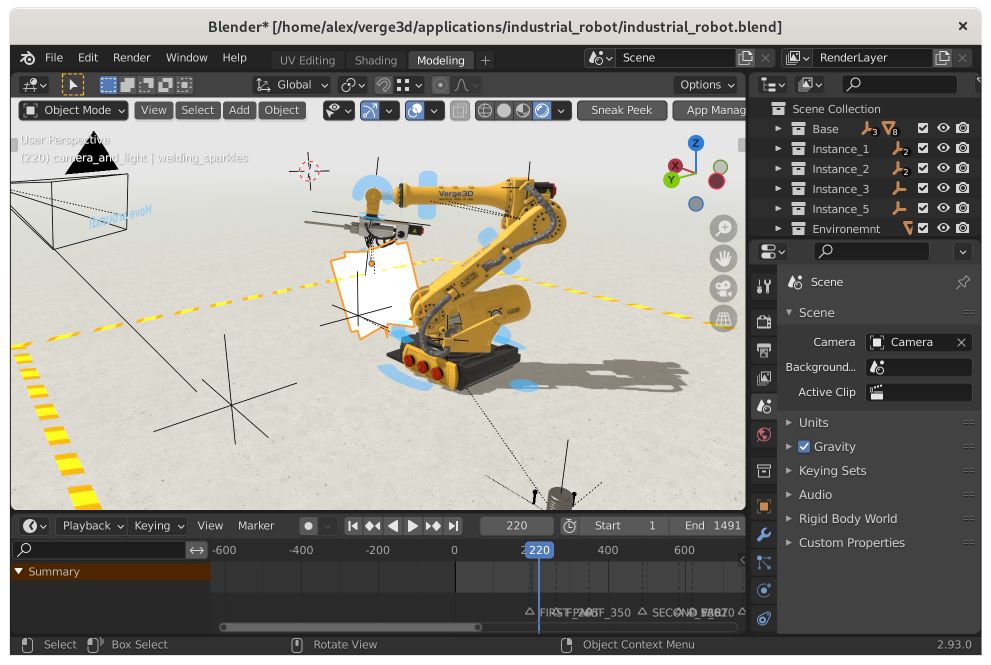Viewport: 991px width, 665px height.
Task: Jump to the animation start frame
Action: click(353, 526)
